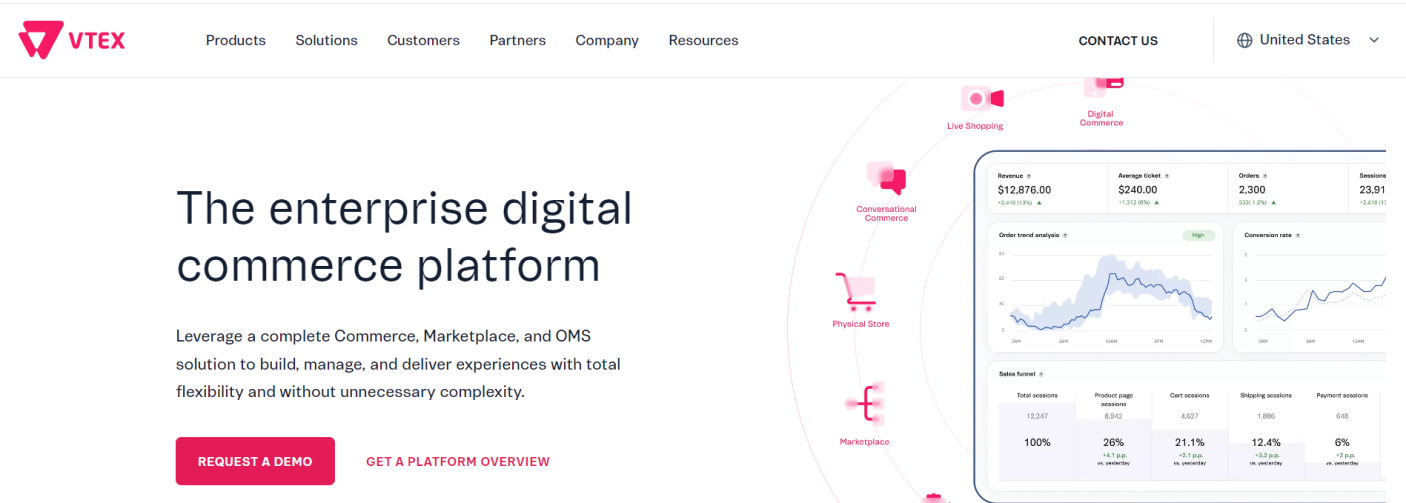Click the Physical Store label
1406x503 pixels.
[861, 324]
